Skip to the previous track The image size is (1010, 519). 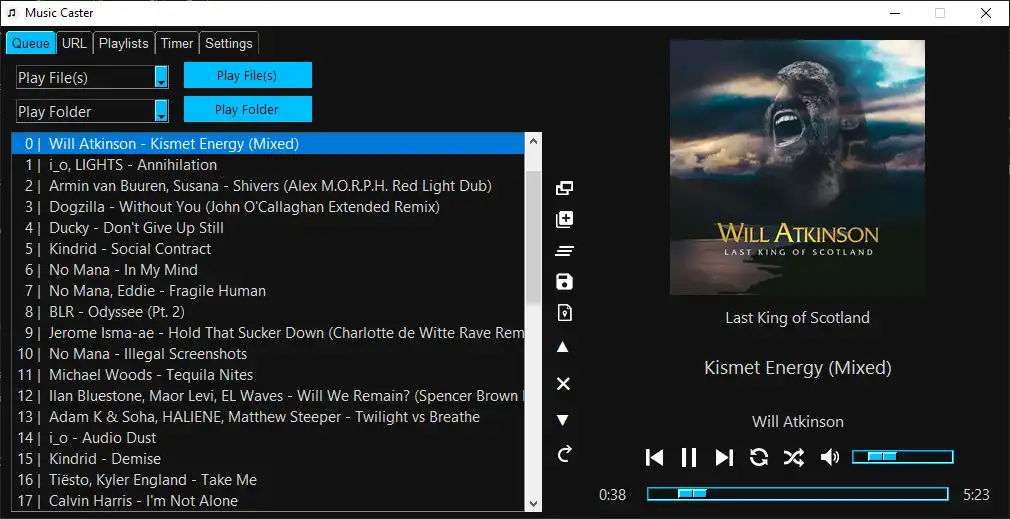654,457
